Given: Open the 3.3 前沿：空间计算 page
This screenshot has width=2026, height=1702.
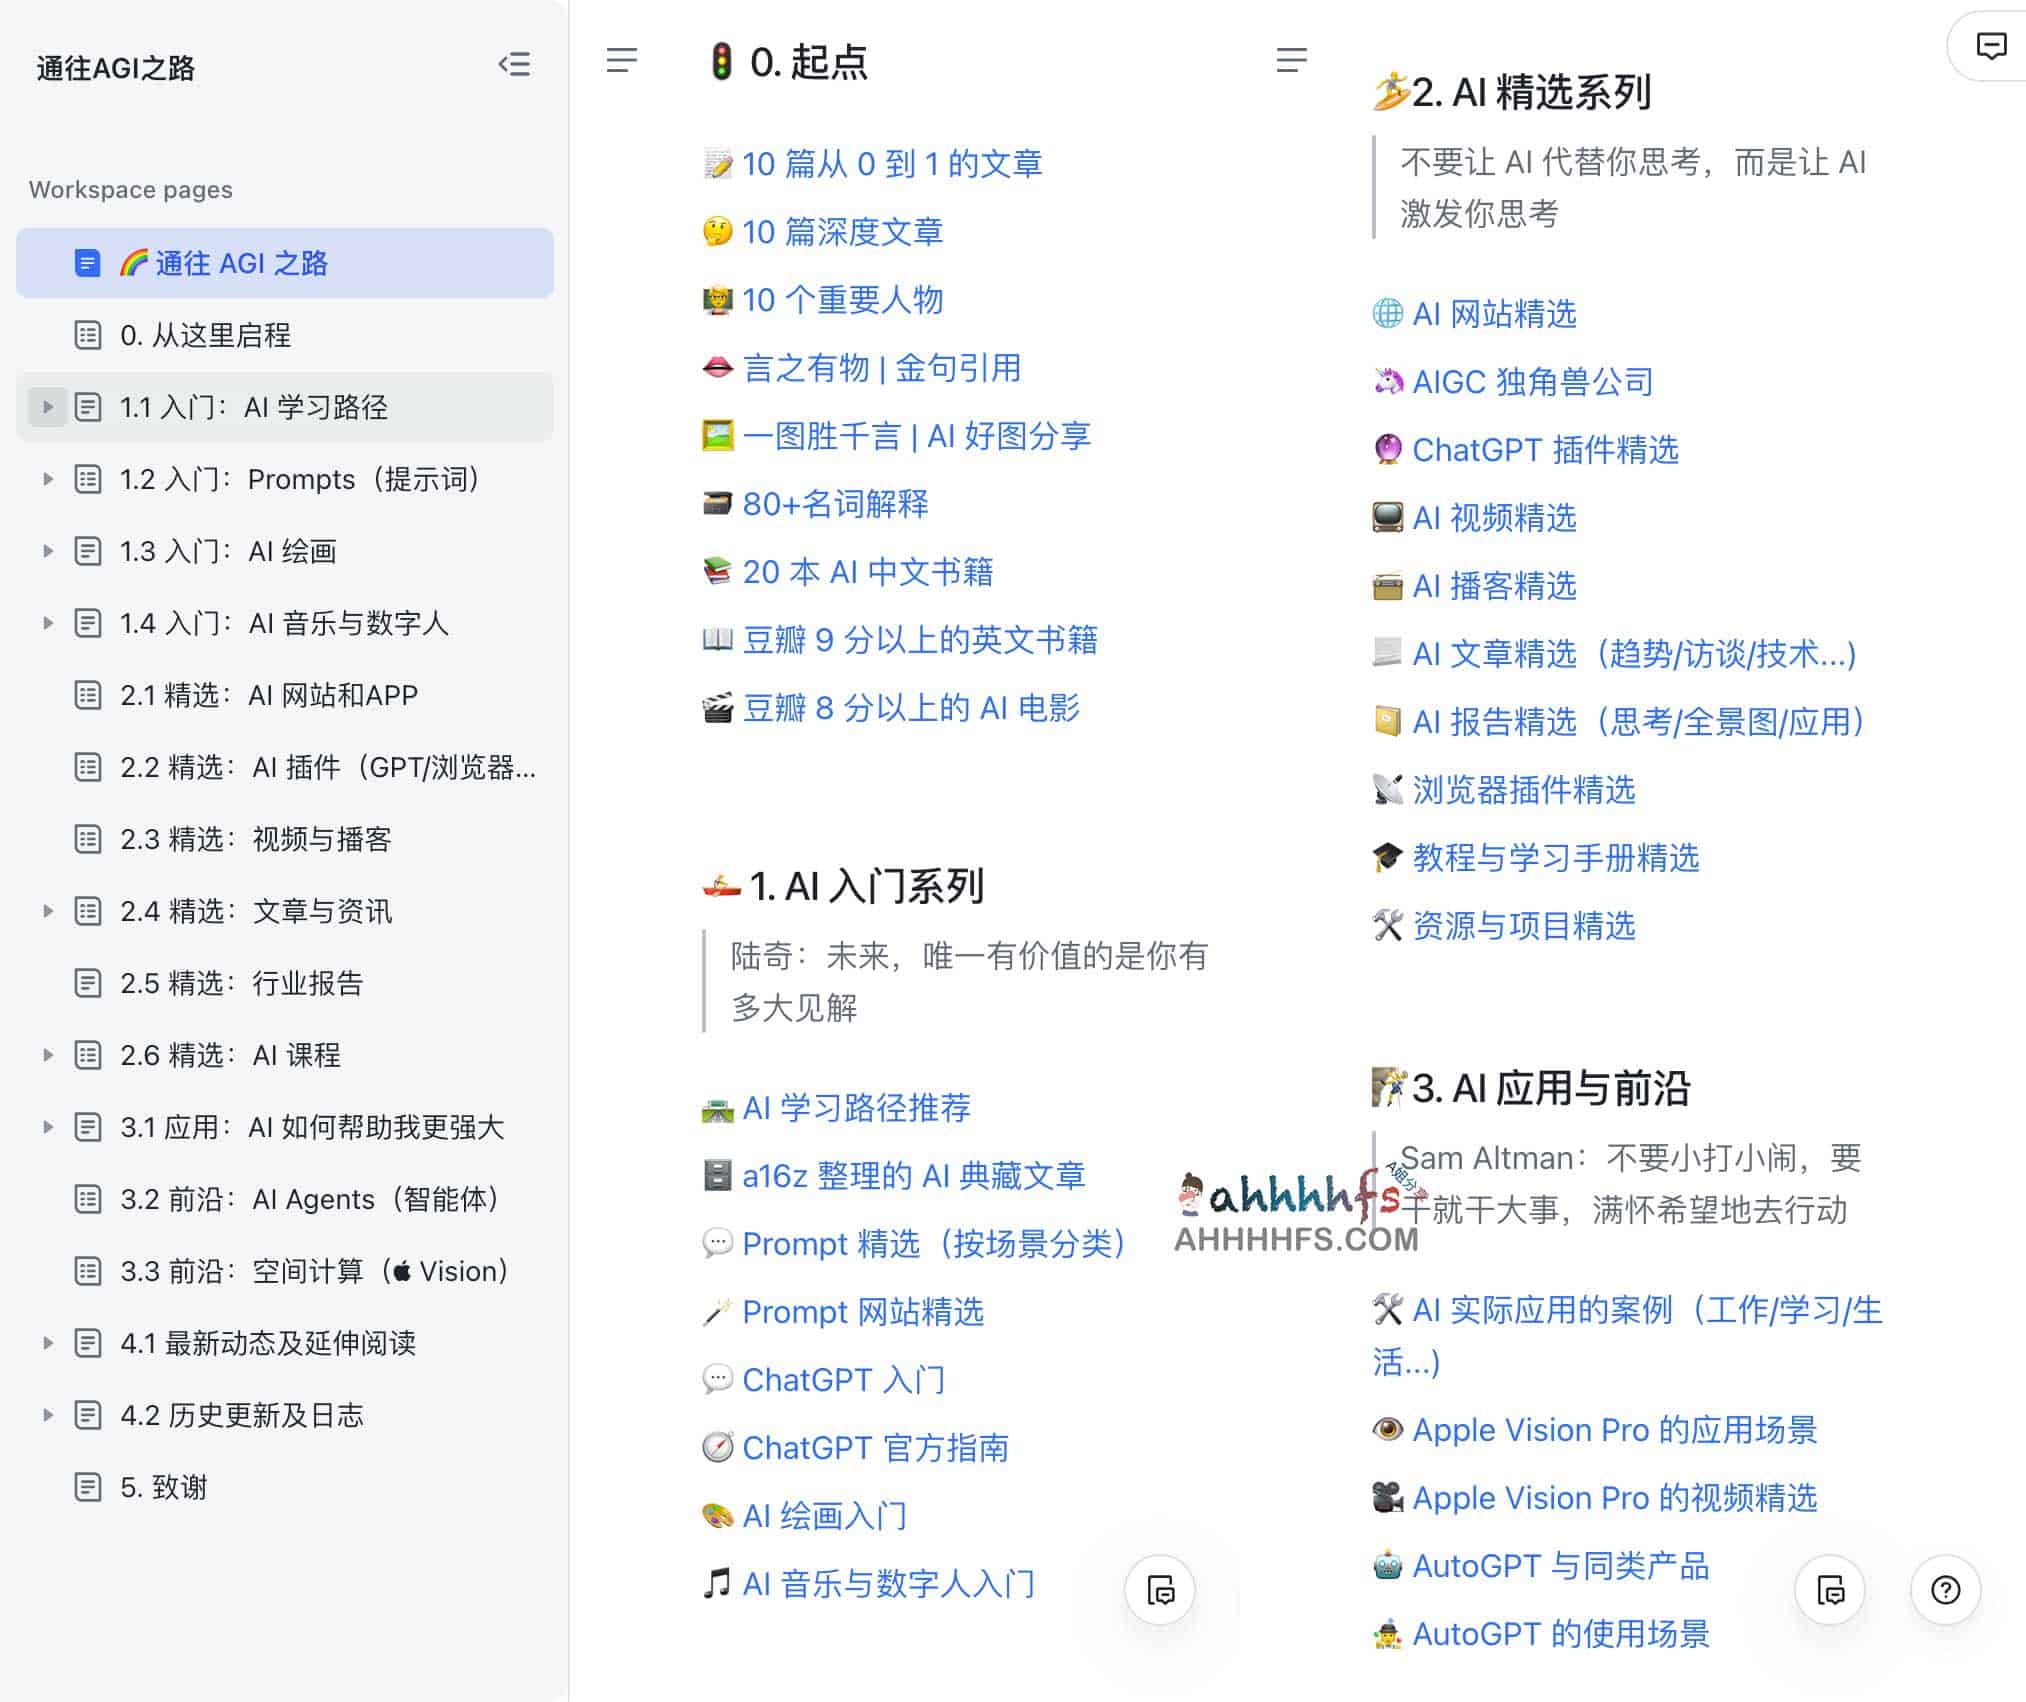Looking at the screenshot, I should coord(300,1270).
